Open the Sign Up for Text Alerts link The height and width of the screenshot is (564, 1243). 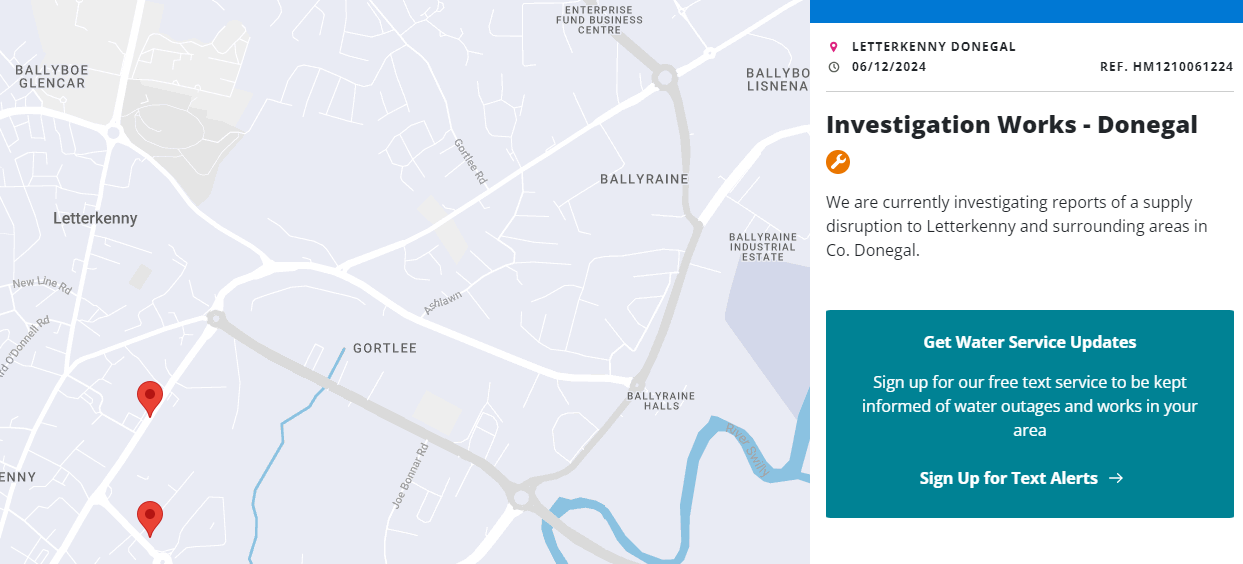point(1008,478)
